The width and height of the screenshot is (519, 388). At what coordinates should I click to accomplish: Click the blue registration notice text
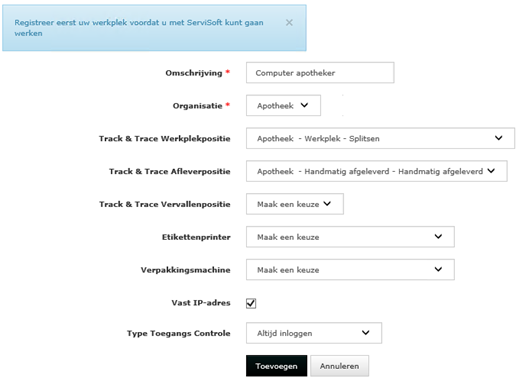click(x=139, y=28)
